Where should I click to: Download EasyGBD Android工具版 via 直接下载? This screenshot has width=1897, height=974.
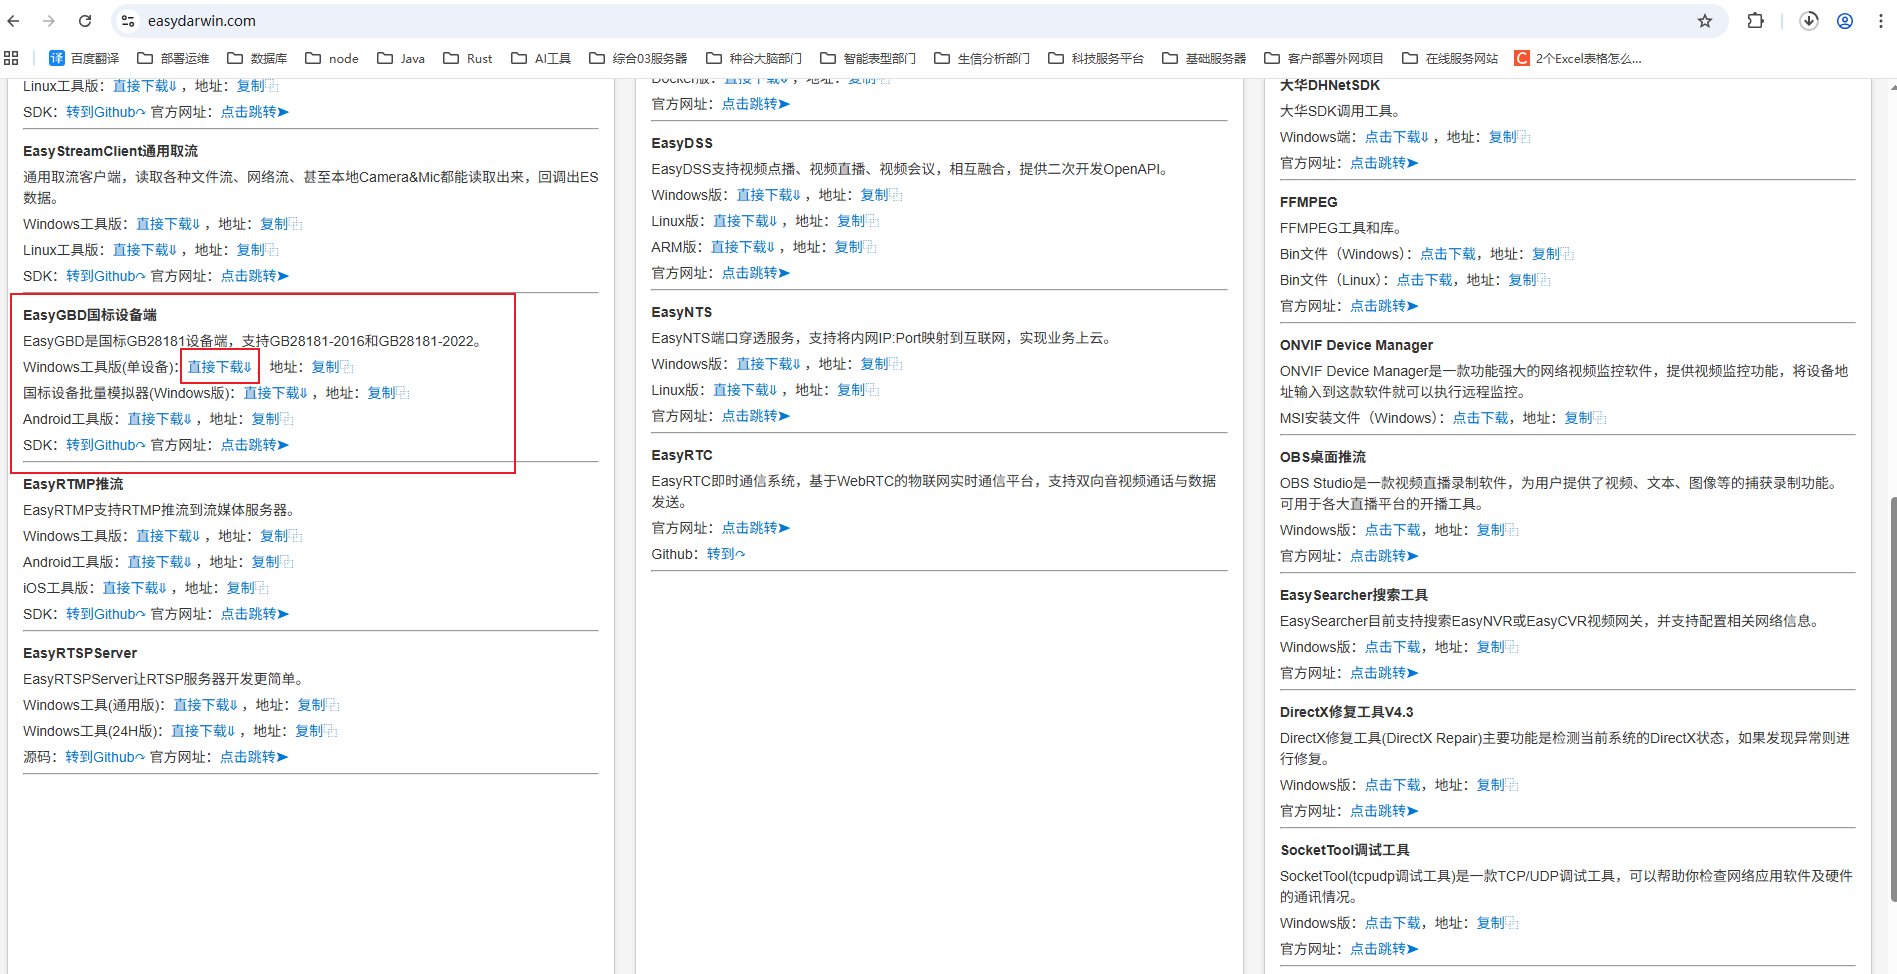click(160, 419)
